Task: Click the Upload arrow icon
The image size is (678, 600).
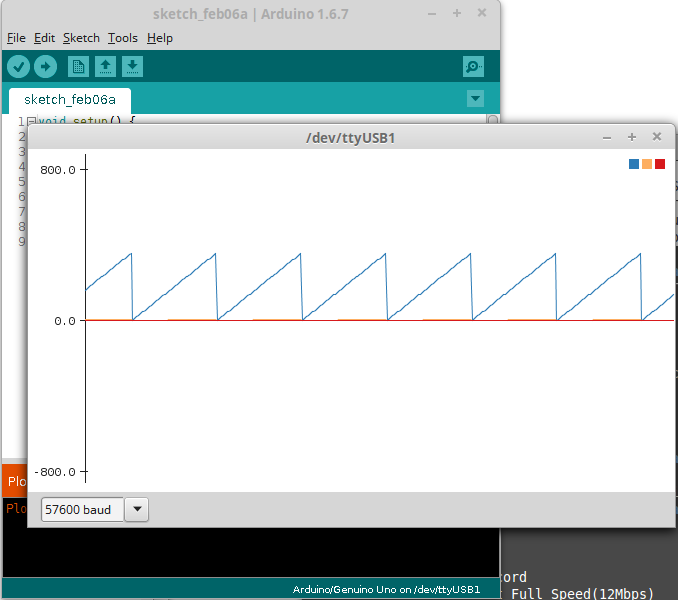Action: (46, 66)
